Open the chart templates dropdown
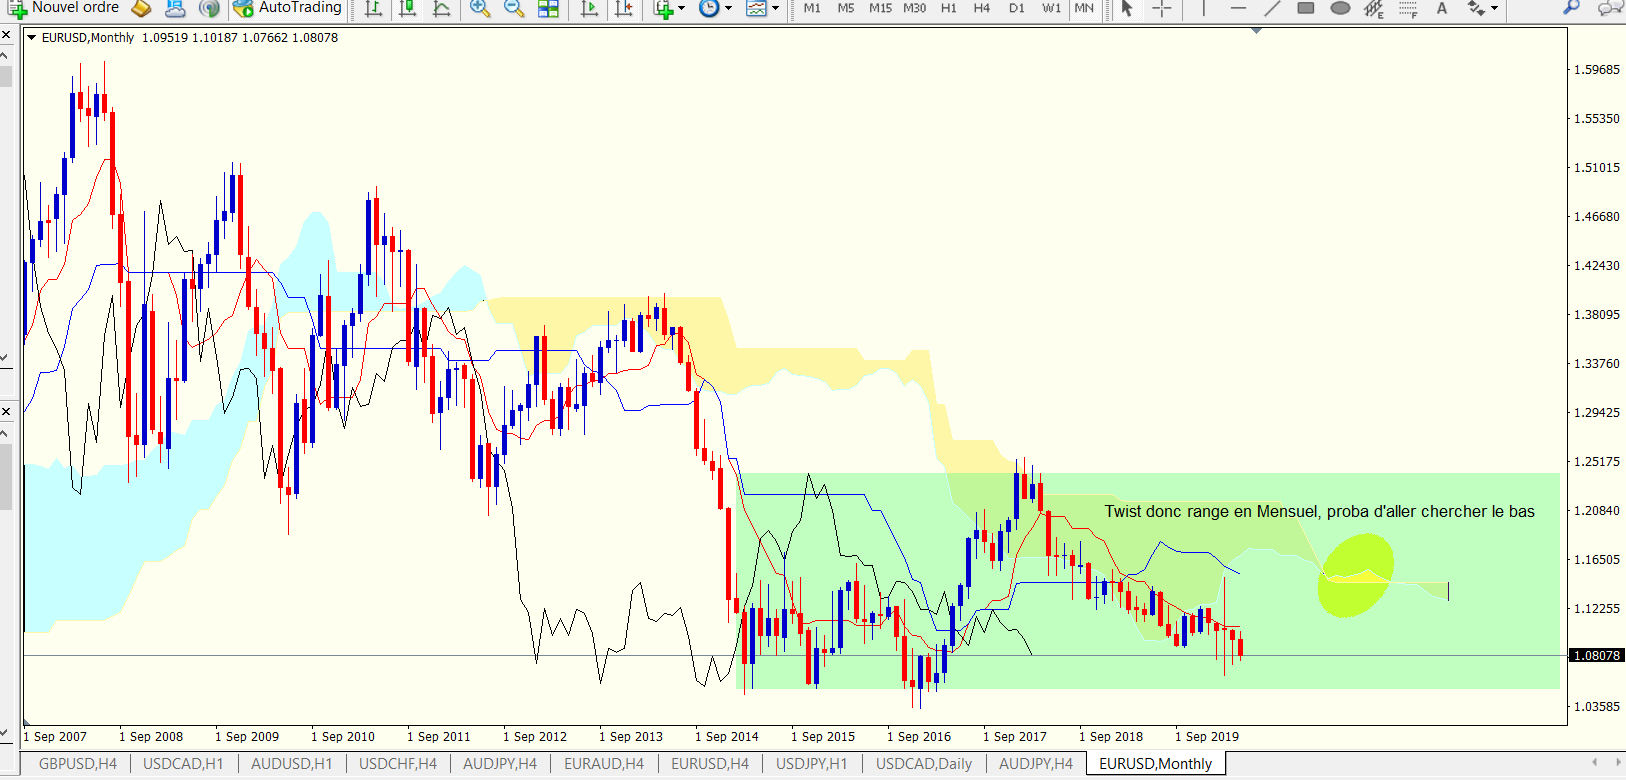This screenshot has height=780, width=1626. [775, 8]
